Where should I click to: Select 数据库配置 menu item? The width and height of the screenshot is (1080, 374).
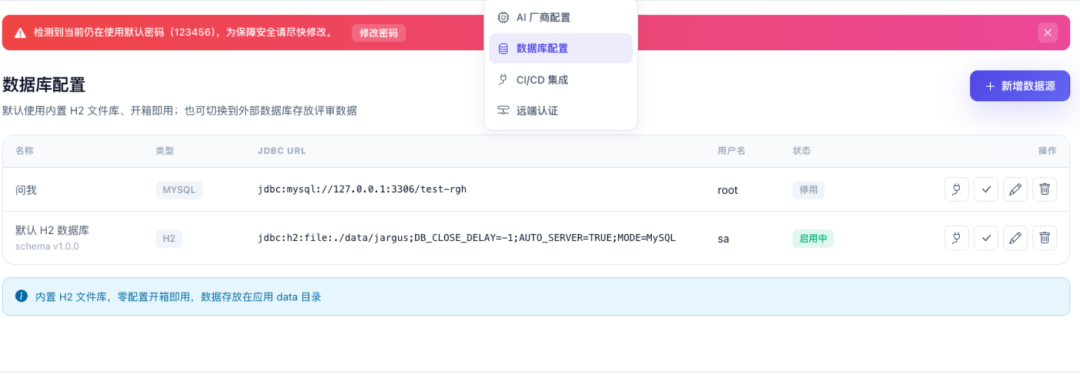pyautogui.click(x=561, y=48)
